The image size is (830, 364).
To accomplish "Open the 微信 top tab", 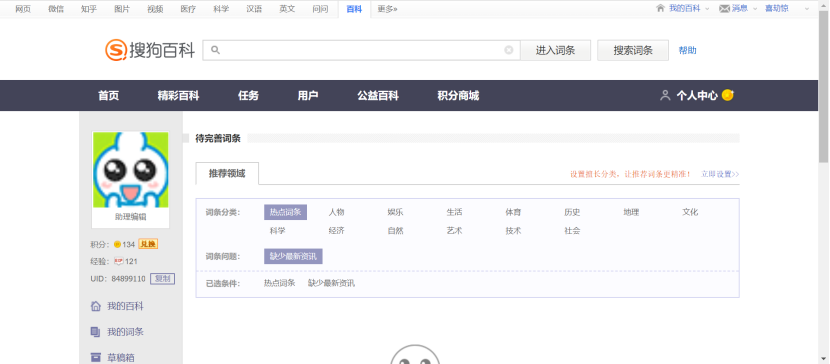I will coord(56,8).
